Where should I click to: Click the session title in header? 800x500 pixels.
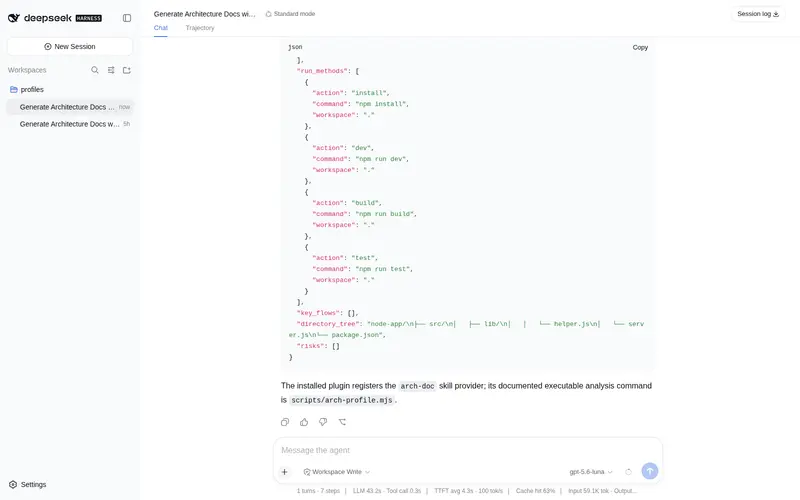click(205, 14)
